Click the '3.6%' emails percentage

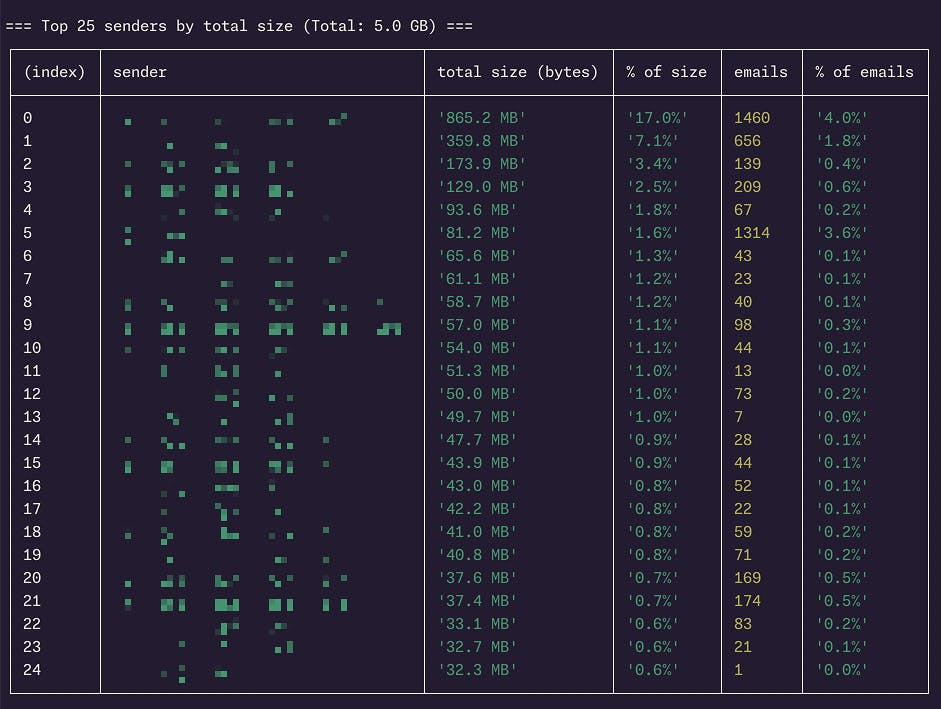click(x=842, y=233)
